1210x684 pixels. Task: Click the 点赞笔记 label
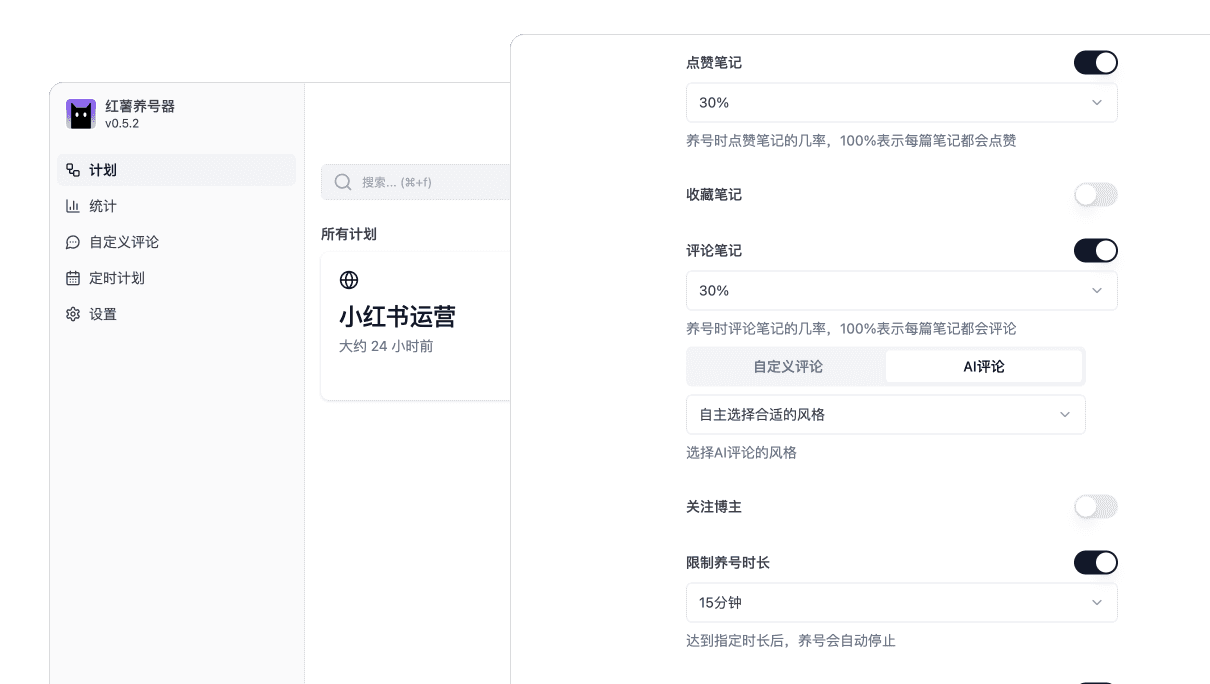pyautogui.click(x=714, y=63)
